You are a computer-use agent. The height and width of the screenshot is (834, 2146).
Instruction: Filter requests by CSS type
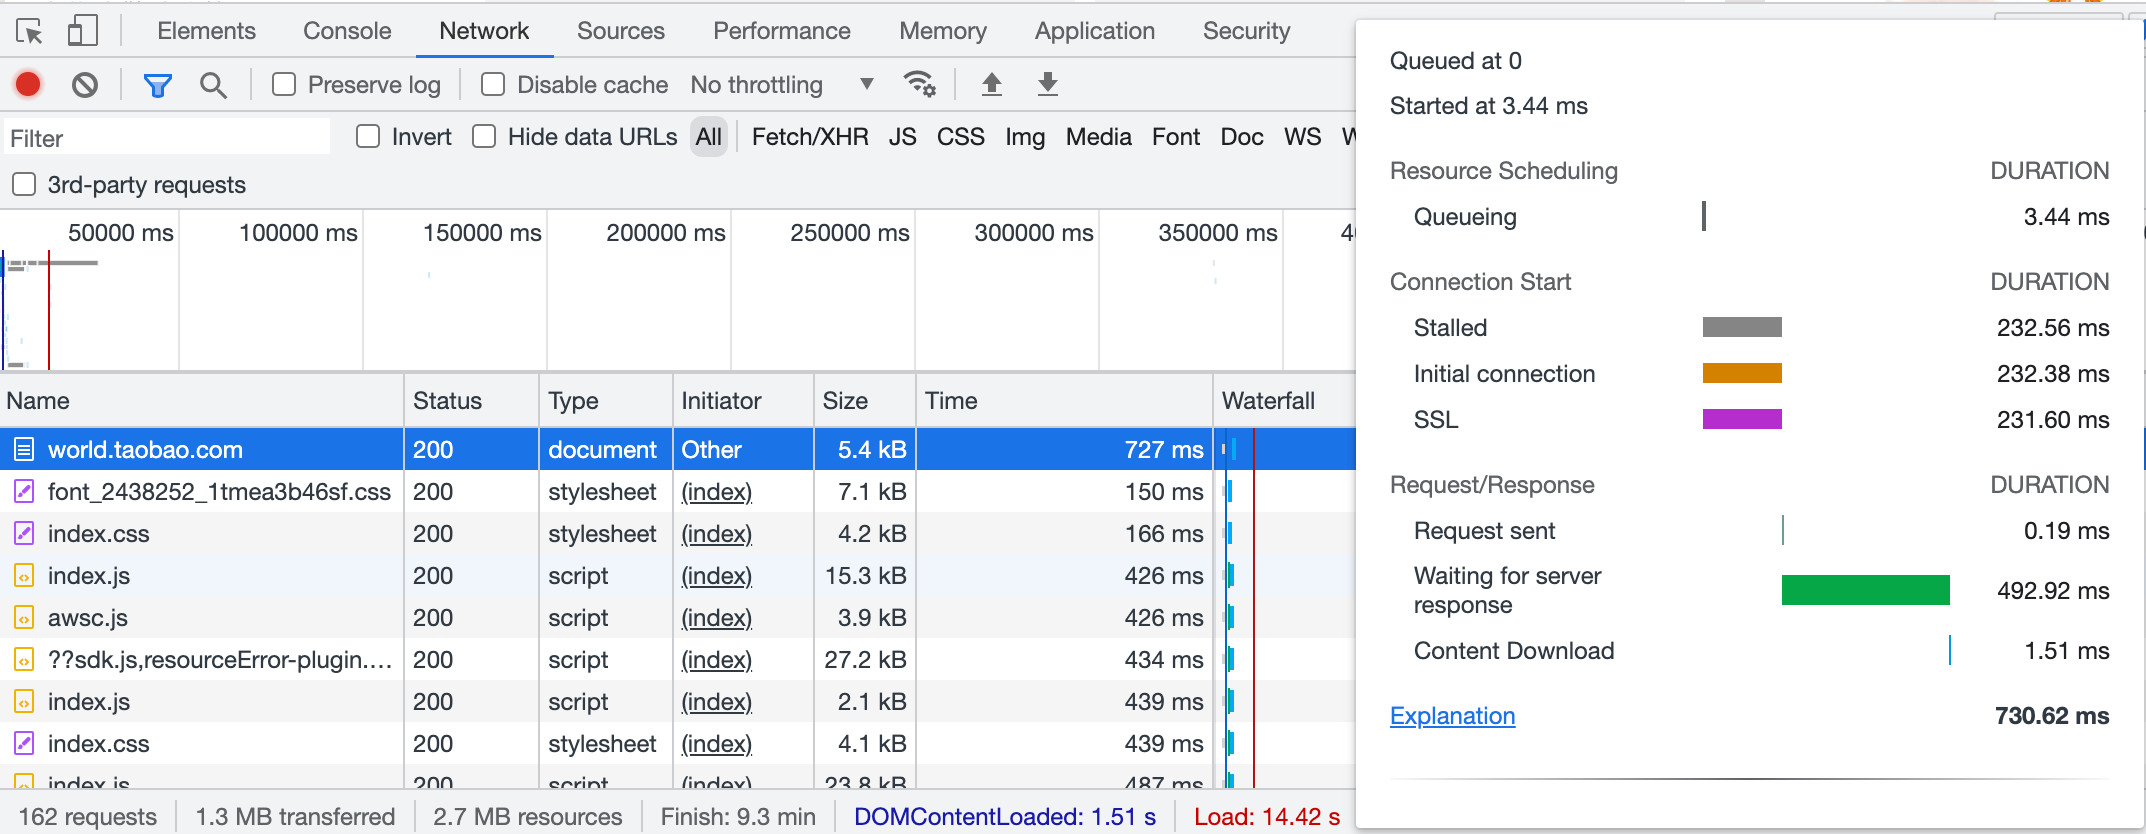pos(960,137)
